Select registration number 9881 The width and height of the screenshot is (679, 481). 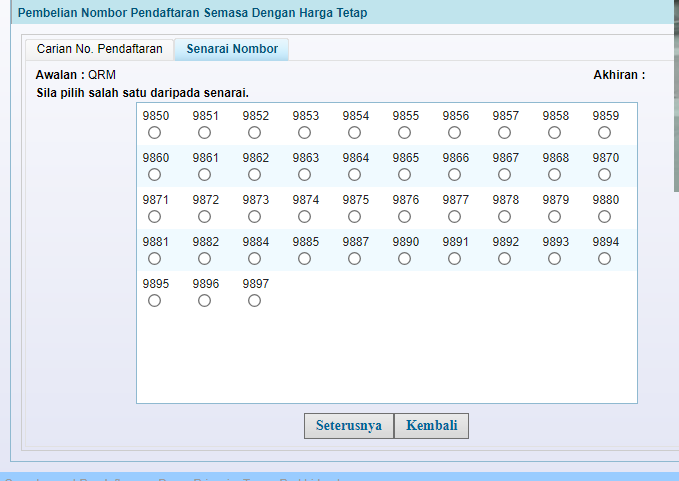coord(155,259)
